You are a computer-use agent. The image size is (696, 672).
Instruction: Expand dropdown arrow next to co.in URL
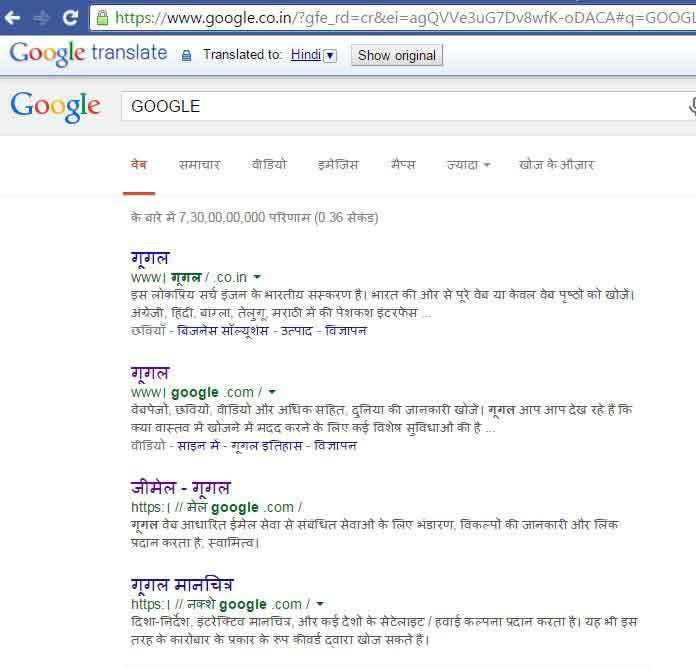tap(257, 277)
